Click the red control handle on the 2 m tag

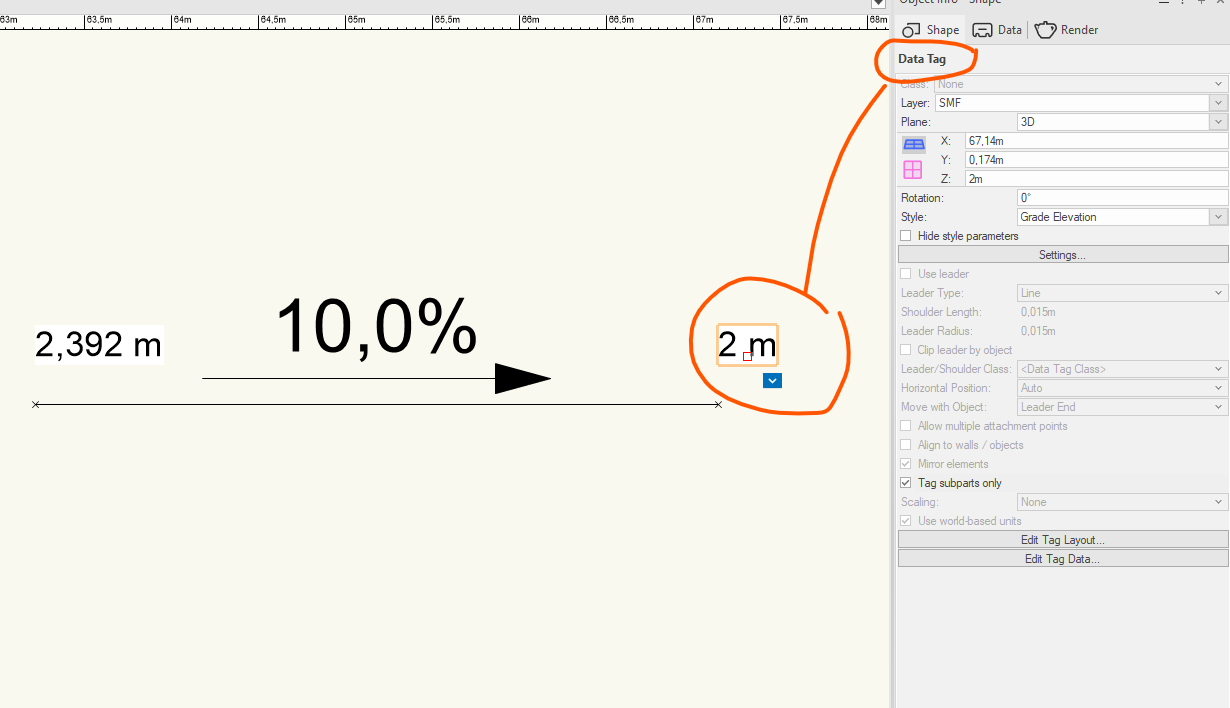747,356
